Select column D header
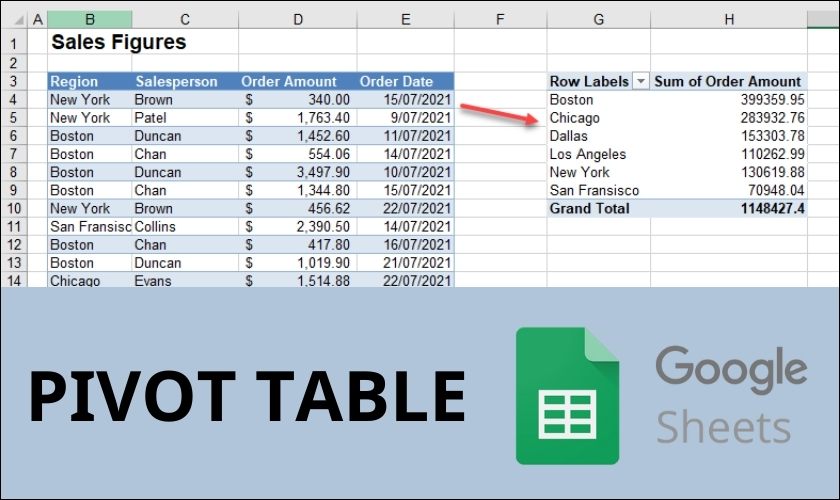The width and height of the screenshot is (840, 500). 298,19
